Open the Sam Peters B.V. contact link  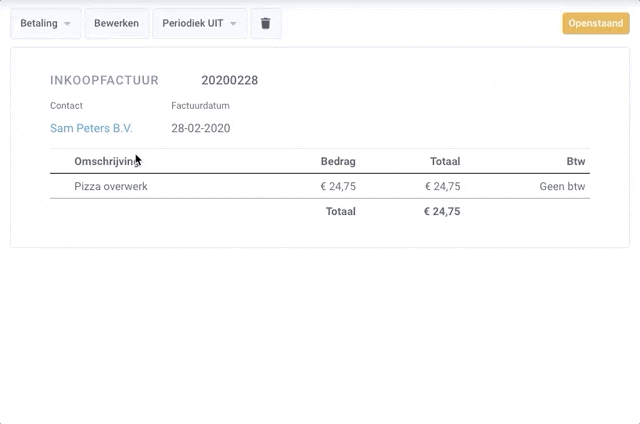pyautogui.click(x=91, y=128)
